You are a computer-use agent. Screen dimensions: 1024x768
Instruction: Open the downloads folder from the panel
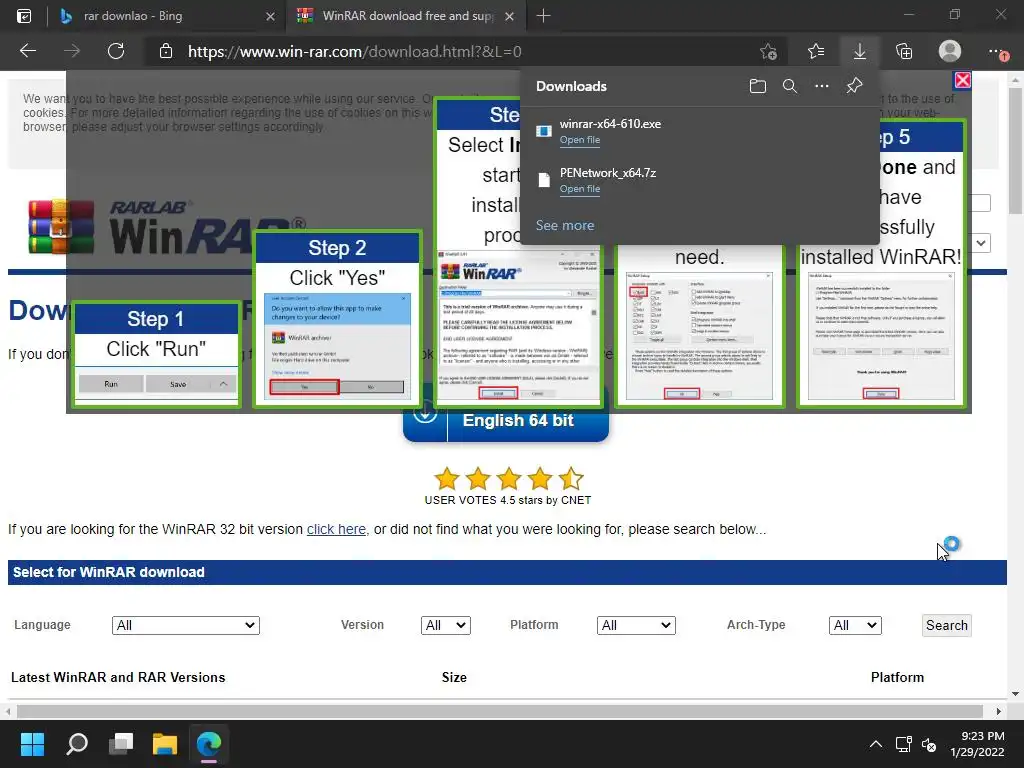tap(758, 86)
